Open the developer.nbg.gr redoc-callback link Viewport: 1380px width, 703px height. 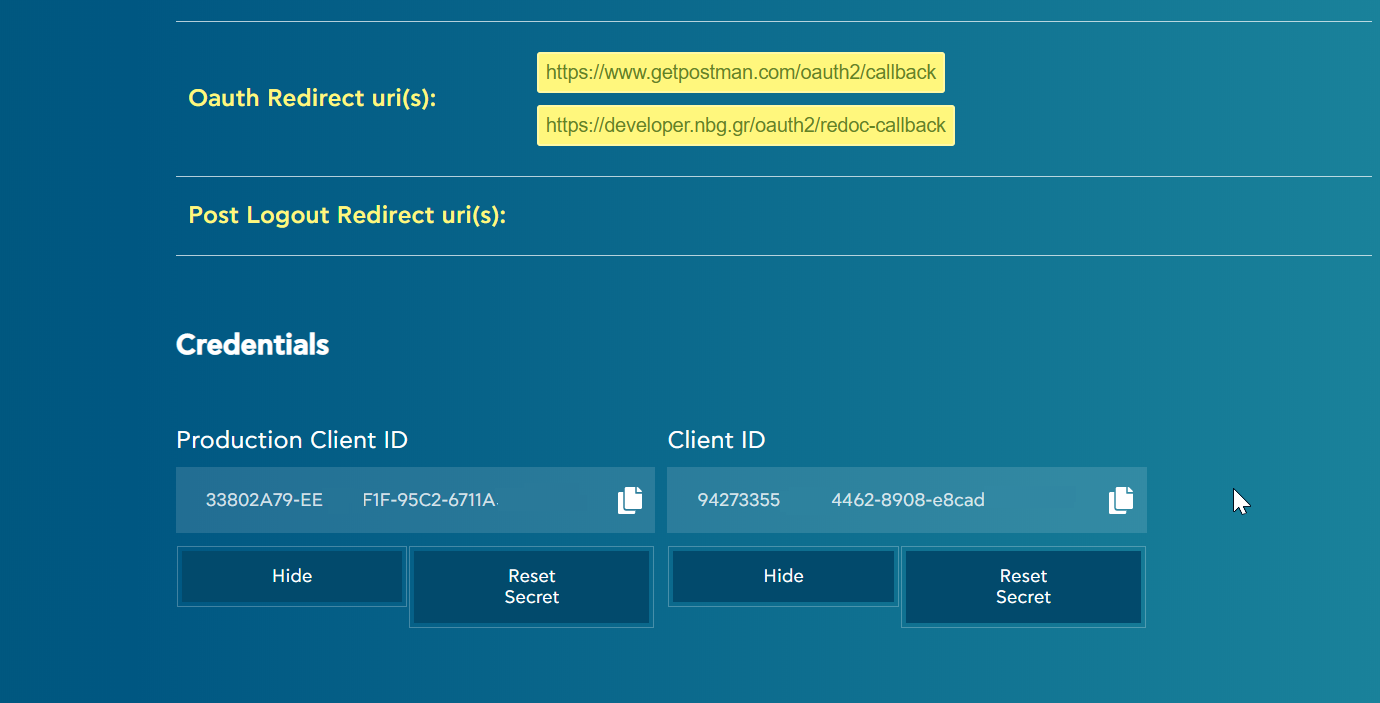point(745,125)
